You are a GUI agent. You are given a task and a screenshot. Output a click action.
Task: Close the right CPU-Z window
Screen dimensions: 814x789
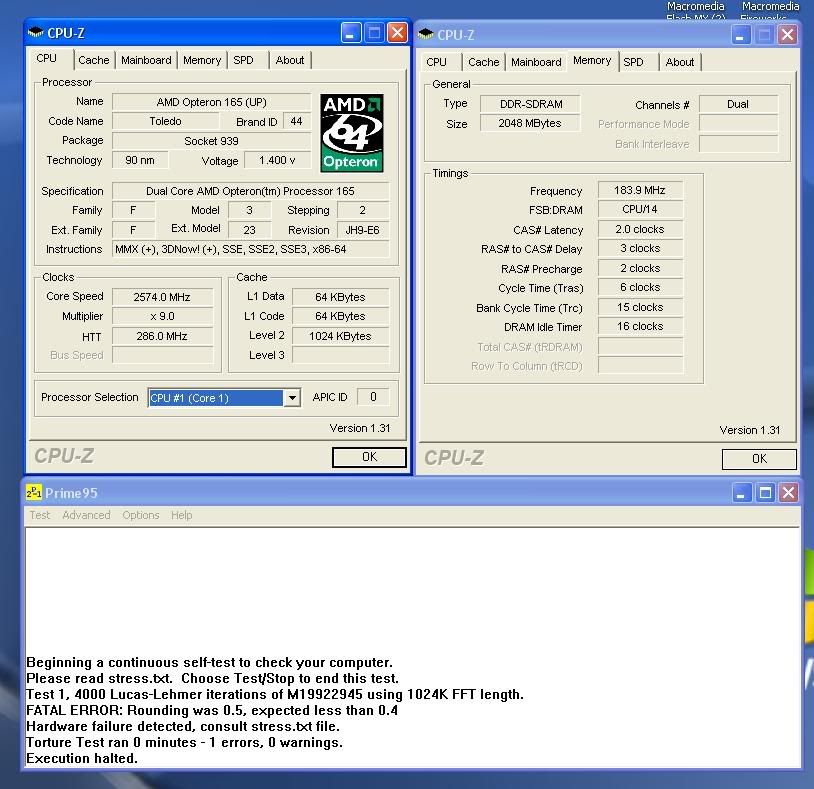[x=787, y=35]
